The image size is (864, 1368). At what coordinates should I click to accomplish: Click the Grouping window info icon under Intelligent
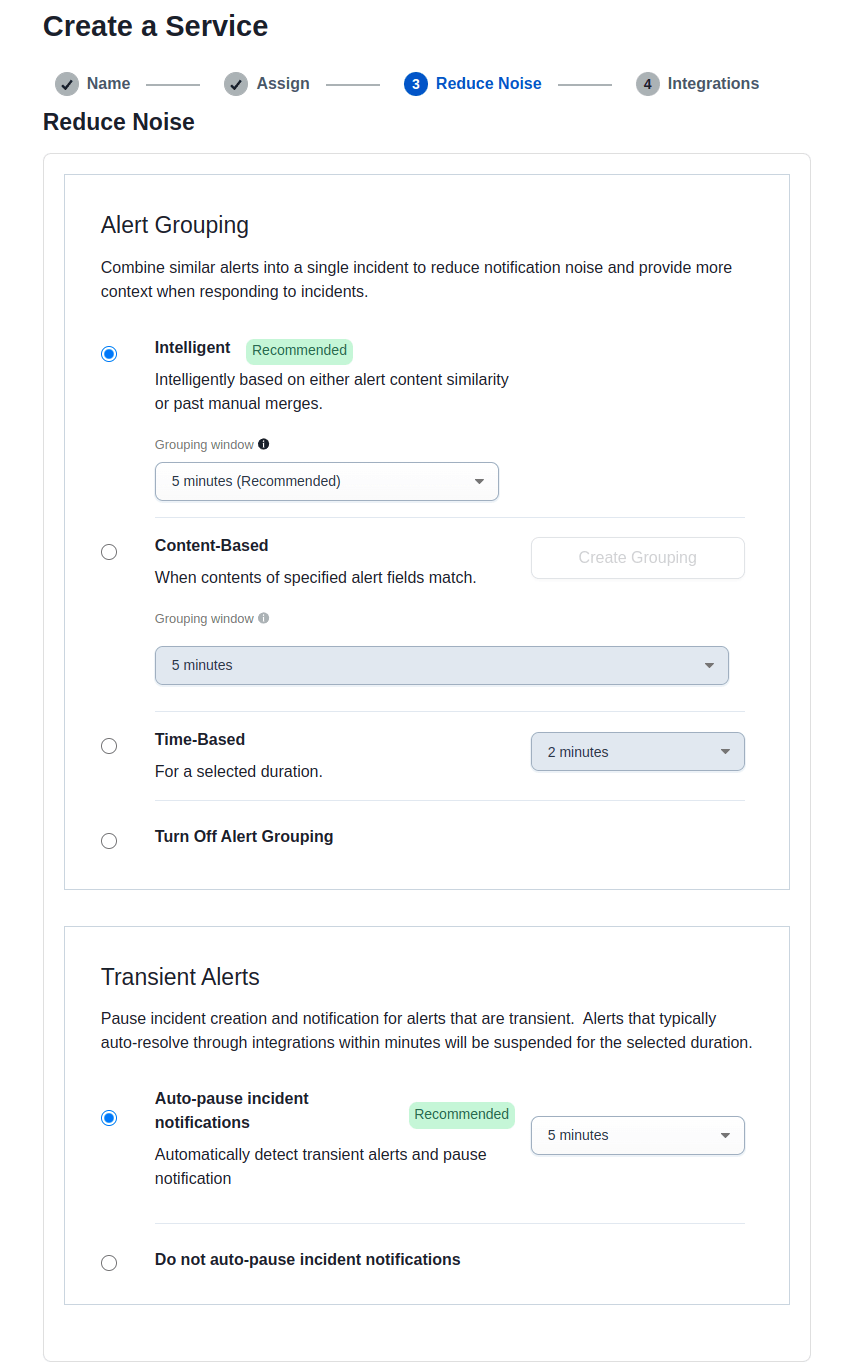(x=263, y=443)
